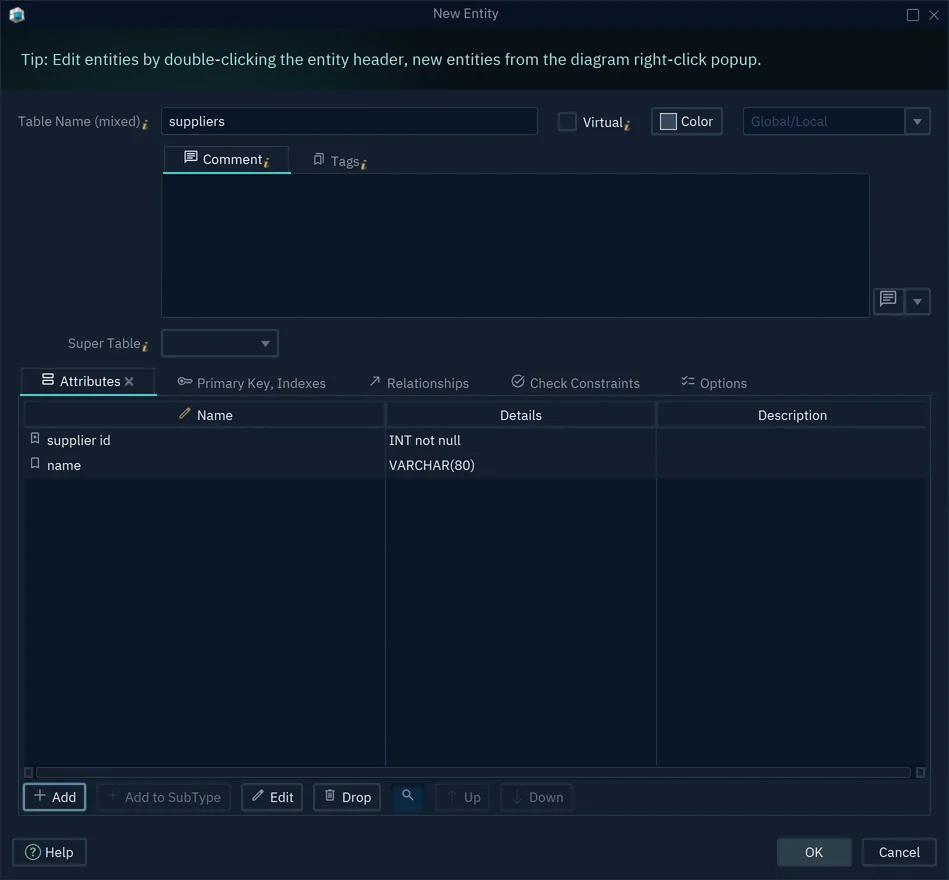The height and width of the screenshot is (880, 949).
Task: Open the Check Constraints tab
Action: pos(576,383)
